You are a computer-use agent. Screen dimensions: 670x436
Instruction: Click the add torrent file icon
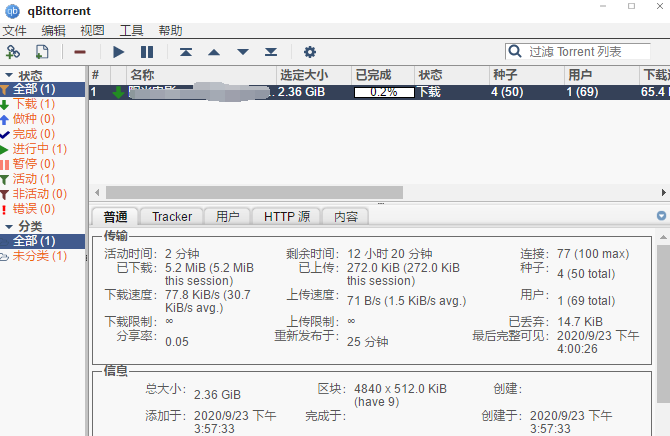coord(42,52)
